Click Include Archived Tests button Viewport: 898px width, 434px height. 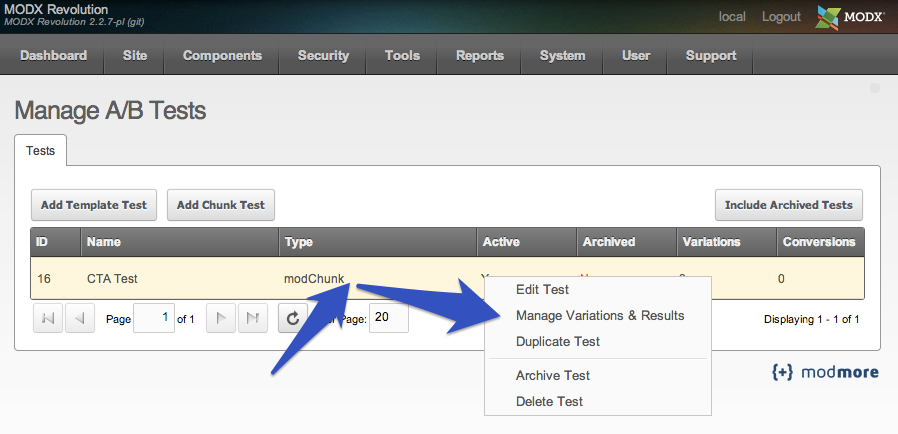pyautogui.click(x=789, y=205)
